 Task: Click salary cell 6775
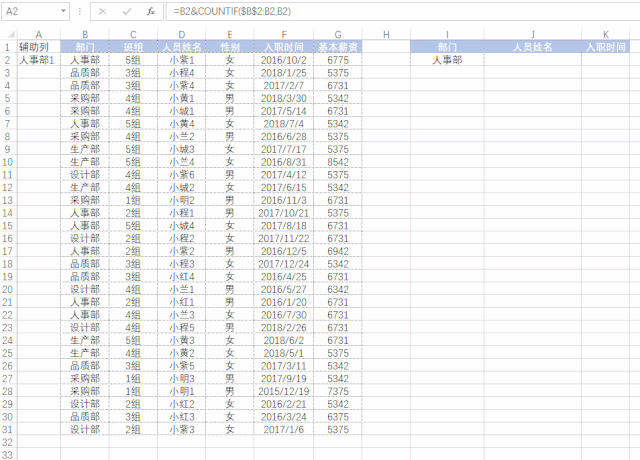(338, 60)
